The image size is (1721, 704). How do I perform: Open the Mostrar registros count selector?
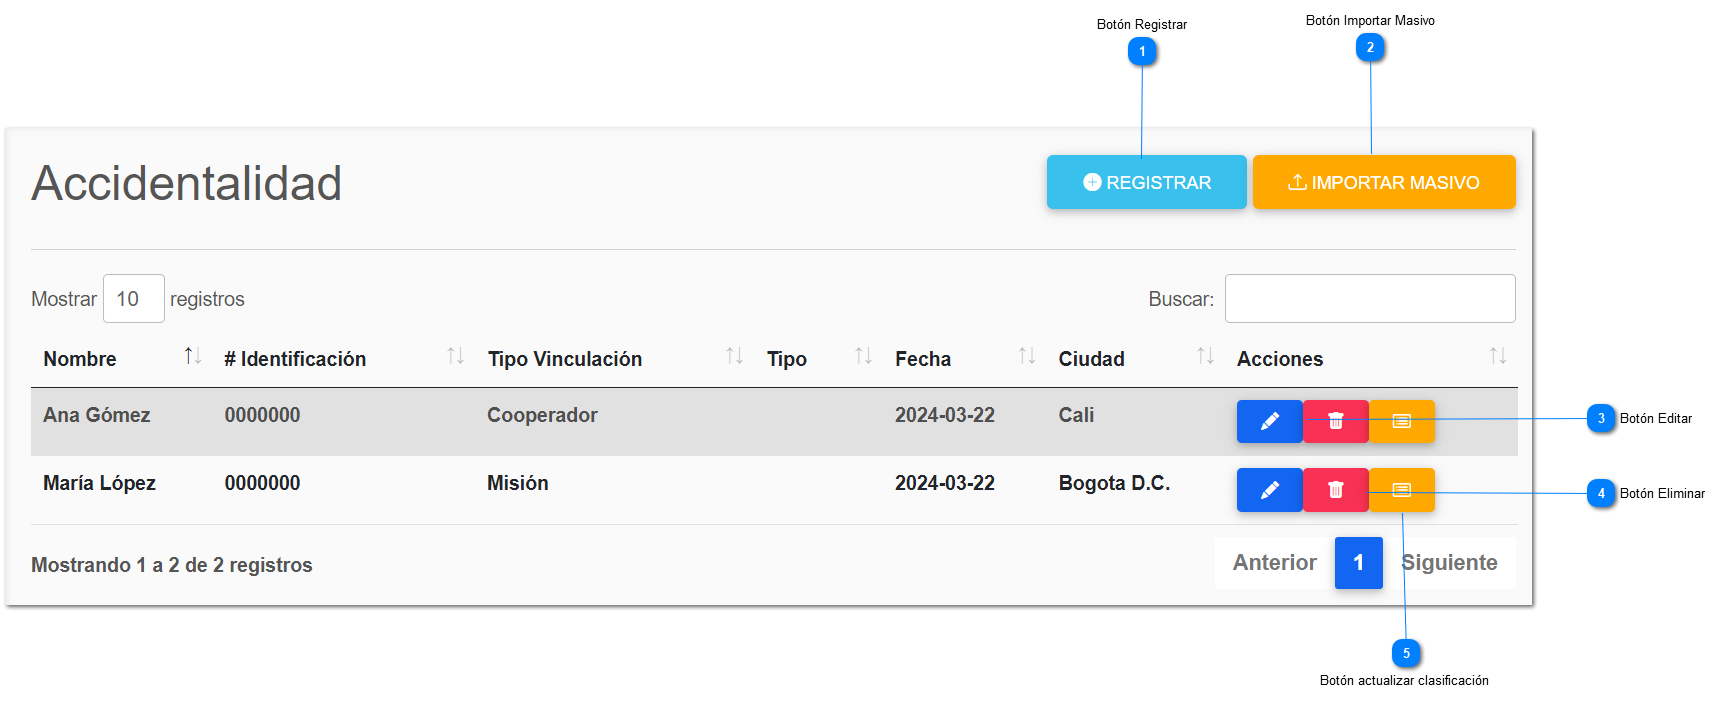pyautogui.click(x=133, y=299)
